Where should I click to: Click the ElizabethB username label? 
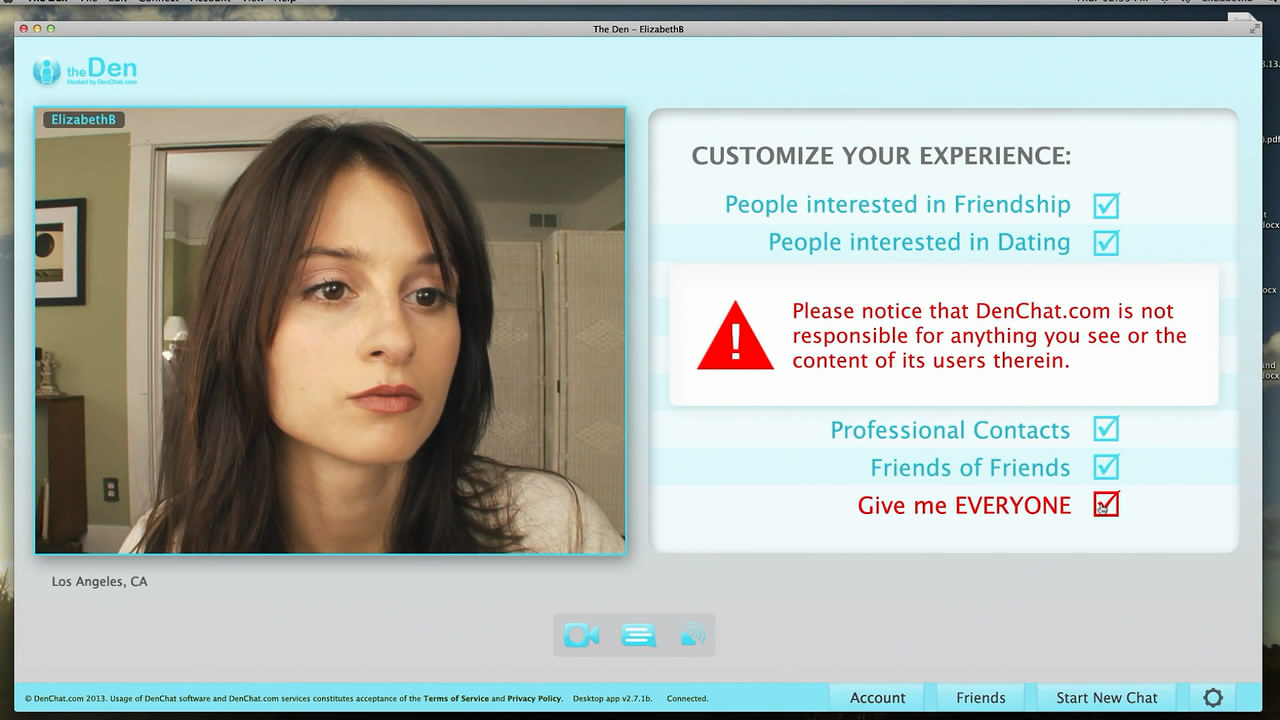(x=84, y=120)
